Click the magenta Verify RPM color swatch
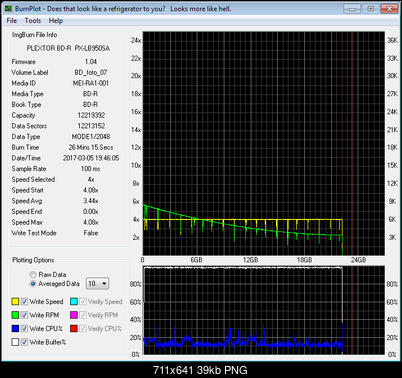 click(x=74, y=315)
